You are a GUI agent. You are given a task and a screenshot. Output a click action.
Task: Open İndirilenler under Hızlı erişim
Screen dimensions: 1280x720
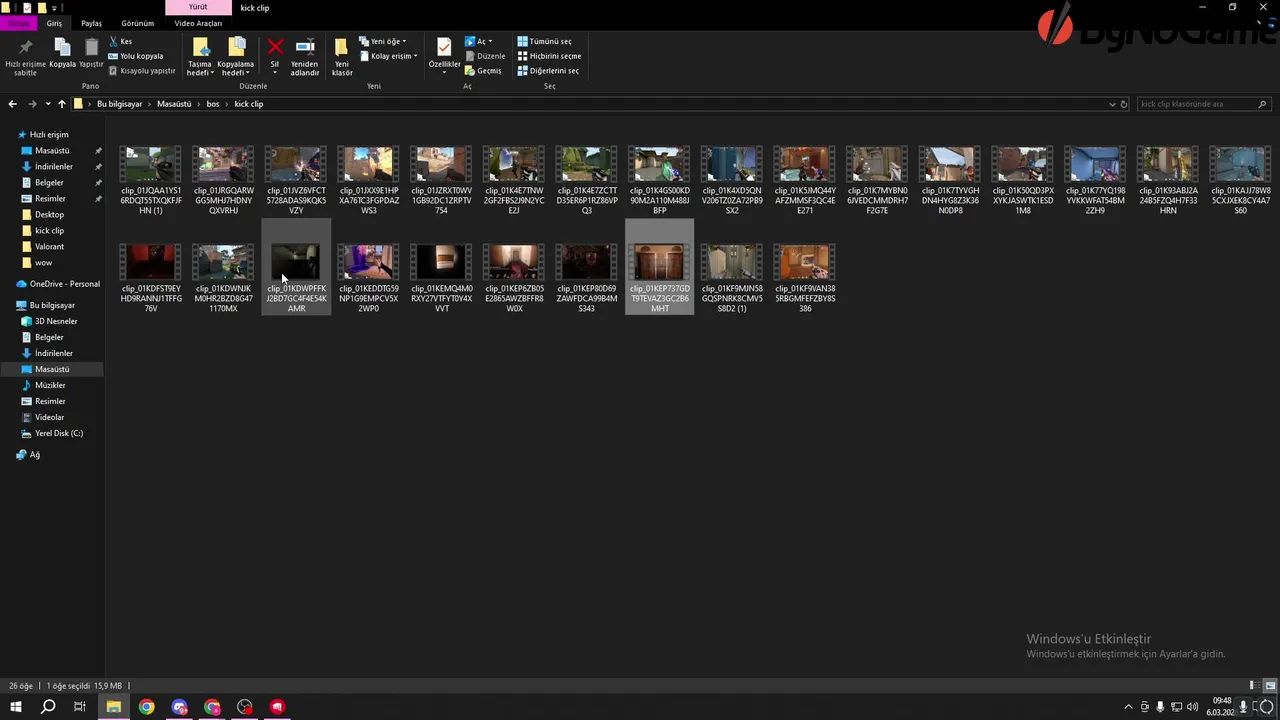[54, 166]
